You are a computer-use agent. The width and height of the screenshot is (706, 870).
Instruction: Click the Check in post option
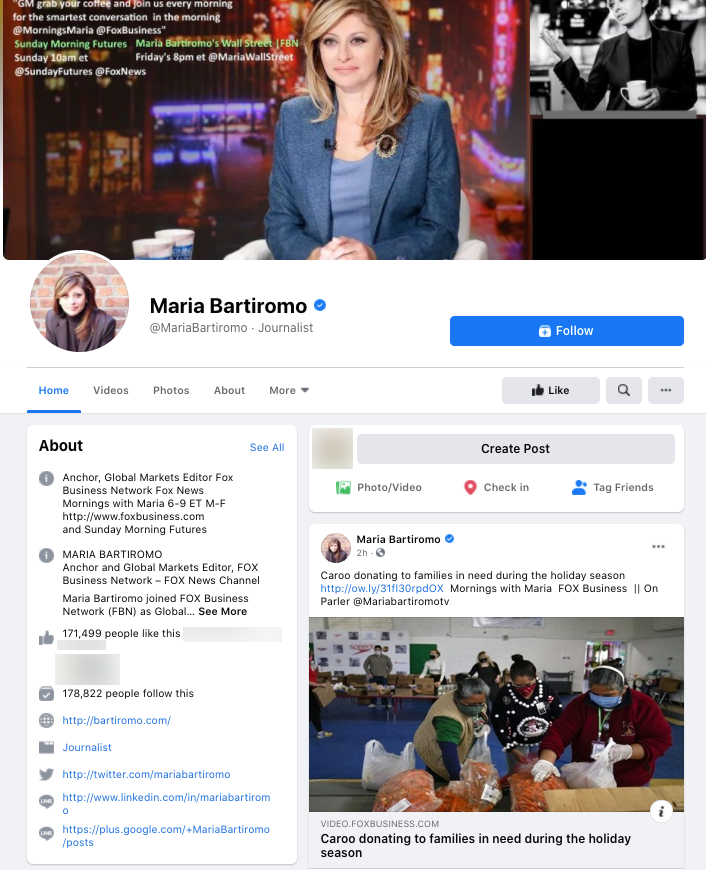pyautogui.click(x=496, y=487)
